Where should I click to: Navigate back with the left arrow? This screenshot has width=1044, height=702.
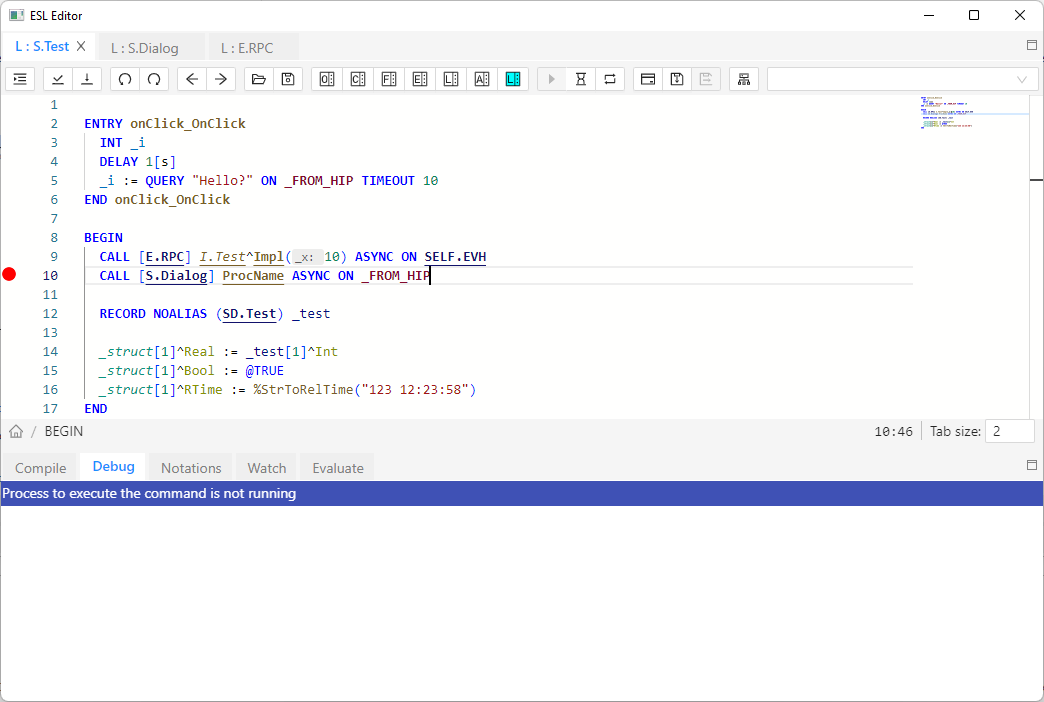click(x=192, y=79)
